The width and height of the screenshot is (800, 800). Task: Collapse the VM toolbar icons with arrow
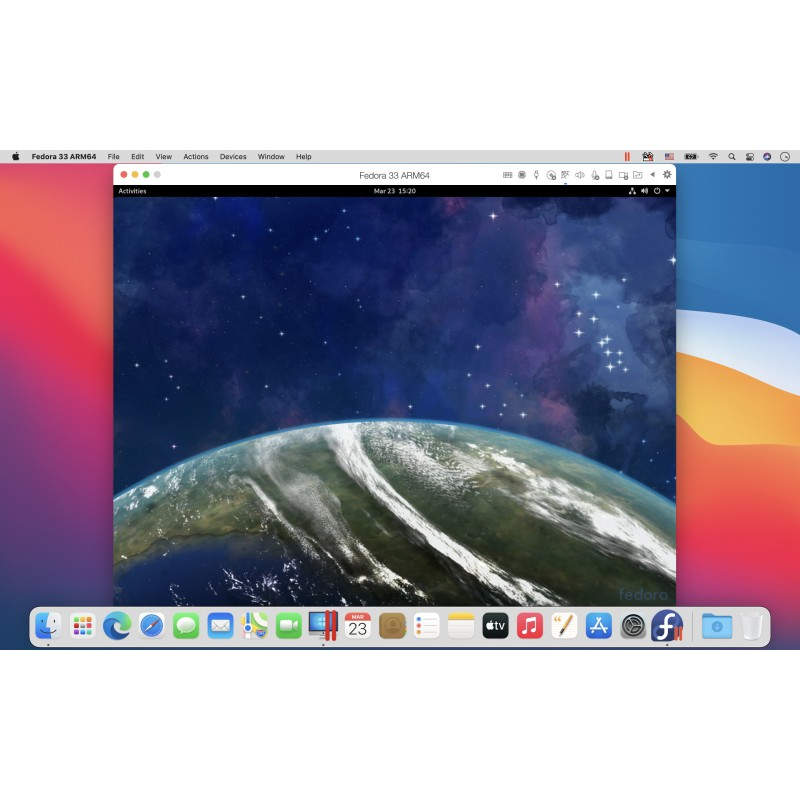point(652,175)
